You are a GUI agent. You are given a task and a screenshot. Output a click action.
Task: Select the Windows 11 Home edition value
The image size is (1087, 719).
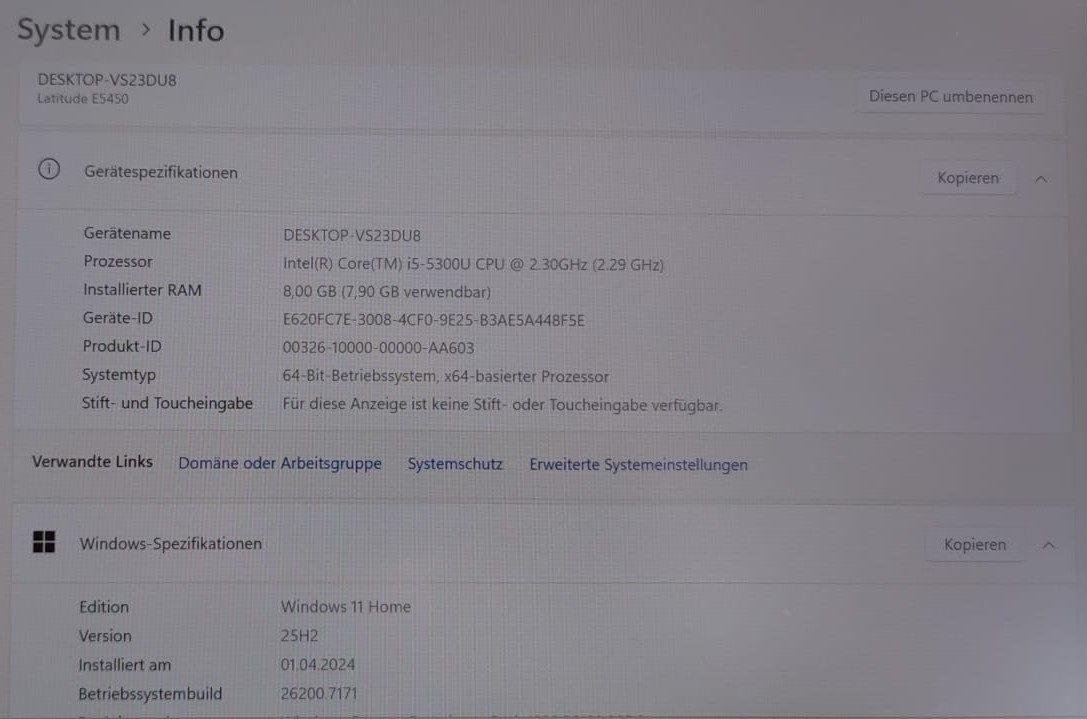coord(345,607)
